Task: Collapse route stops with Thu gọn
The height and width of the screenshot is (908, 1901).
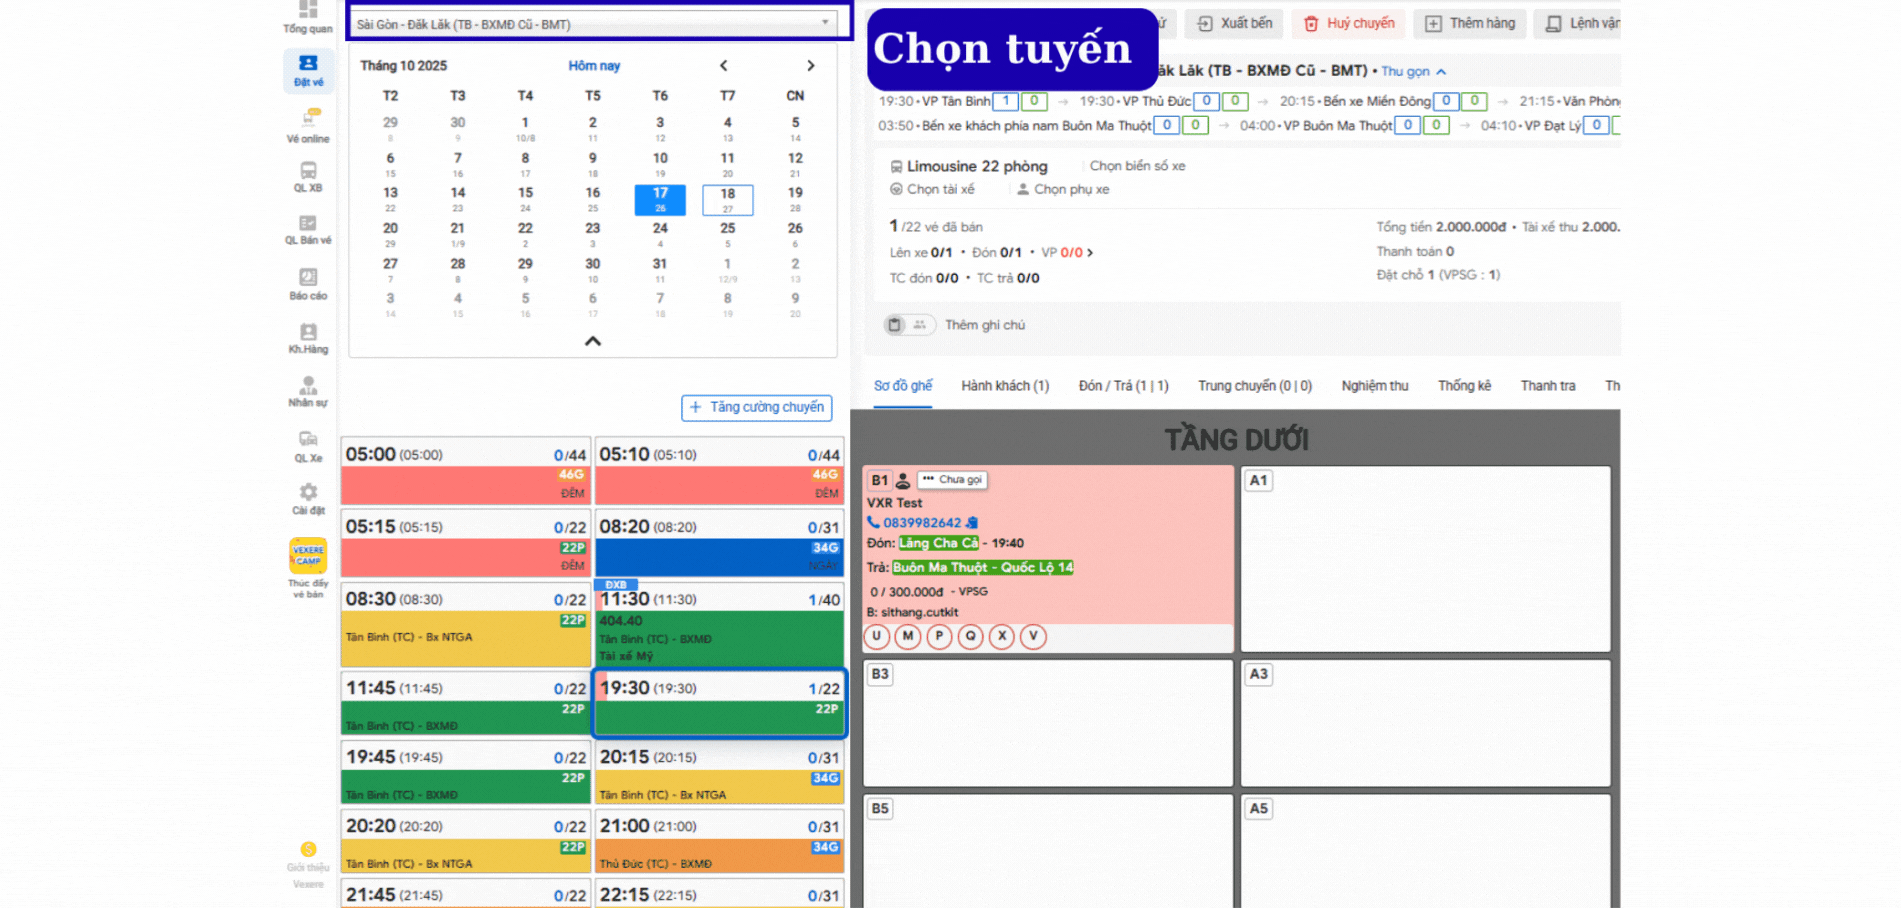Action: pyautogui.click(x=1413, y=72)
